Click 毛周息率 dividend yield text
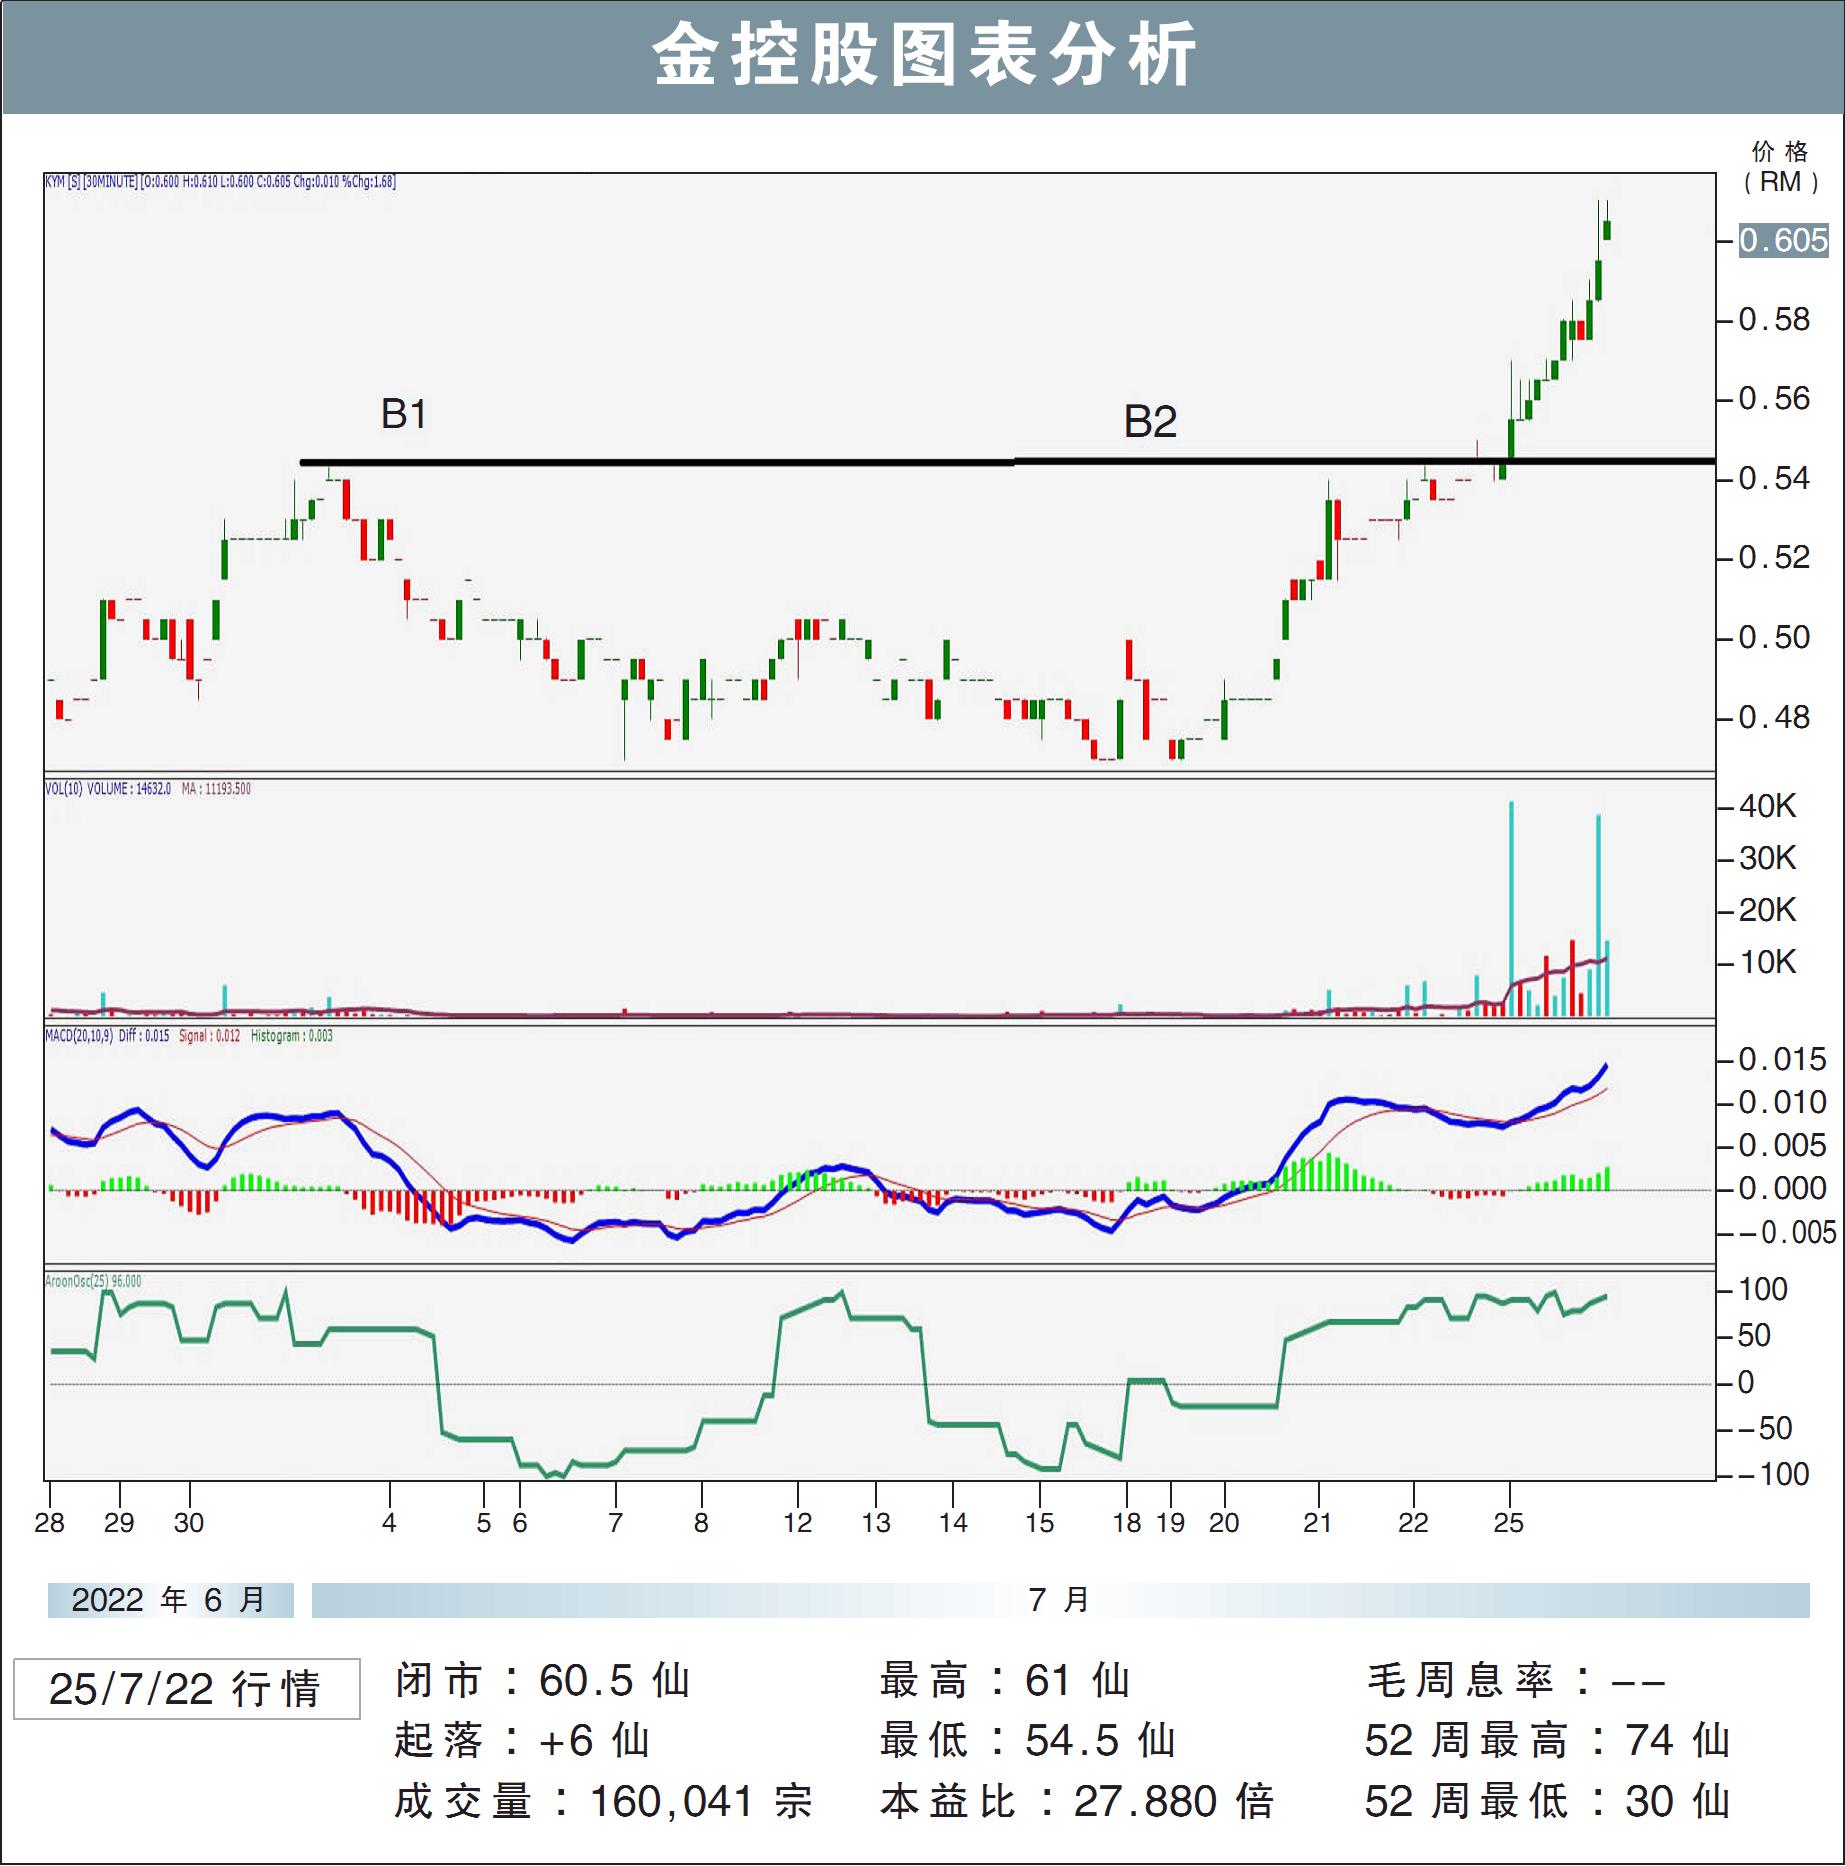Image resolution: width=1845 pixels, height=1866 pixels. click(x=1516, y=1680)
